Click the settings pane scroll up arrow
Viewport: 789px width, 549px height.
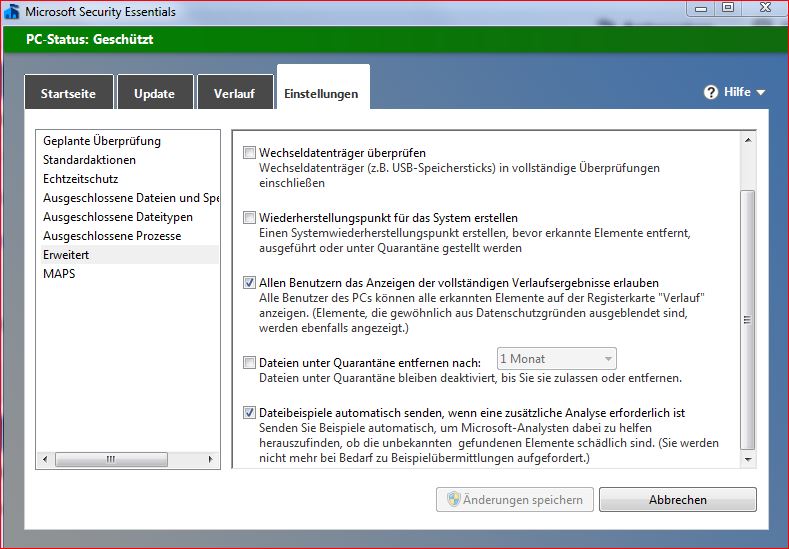pos(748,140)
